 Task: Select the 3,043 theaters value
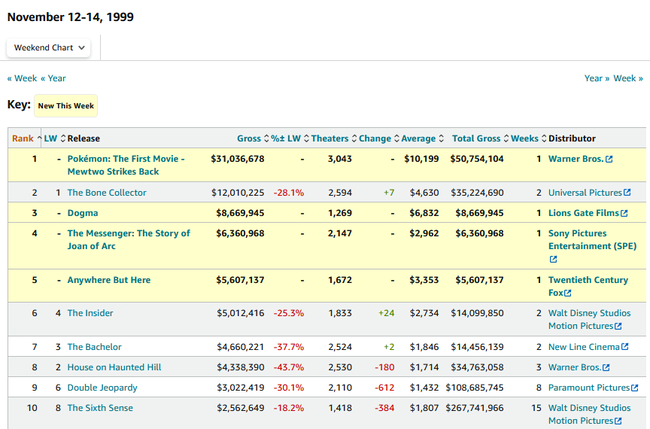pos(340,159)
